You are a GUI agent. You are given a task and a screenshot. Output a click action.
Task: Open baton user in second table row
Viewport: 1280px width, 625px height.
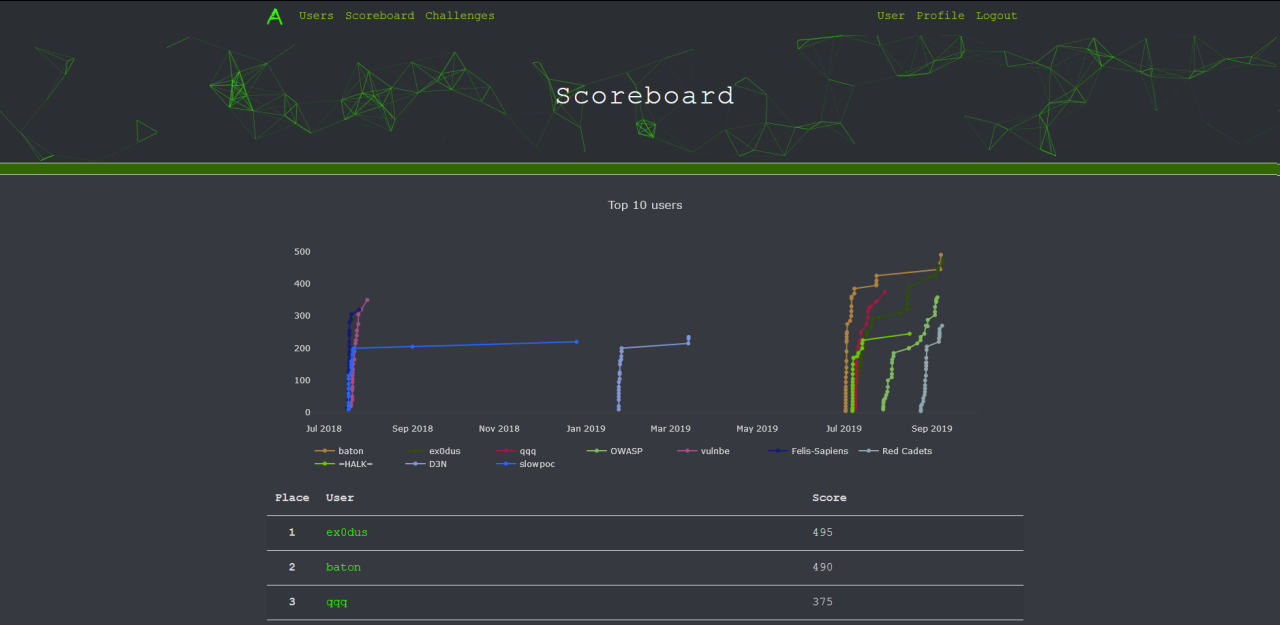pyautogui.click(x=343, y=567)
